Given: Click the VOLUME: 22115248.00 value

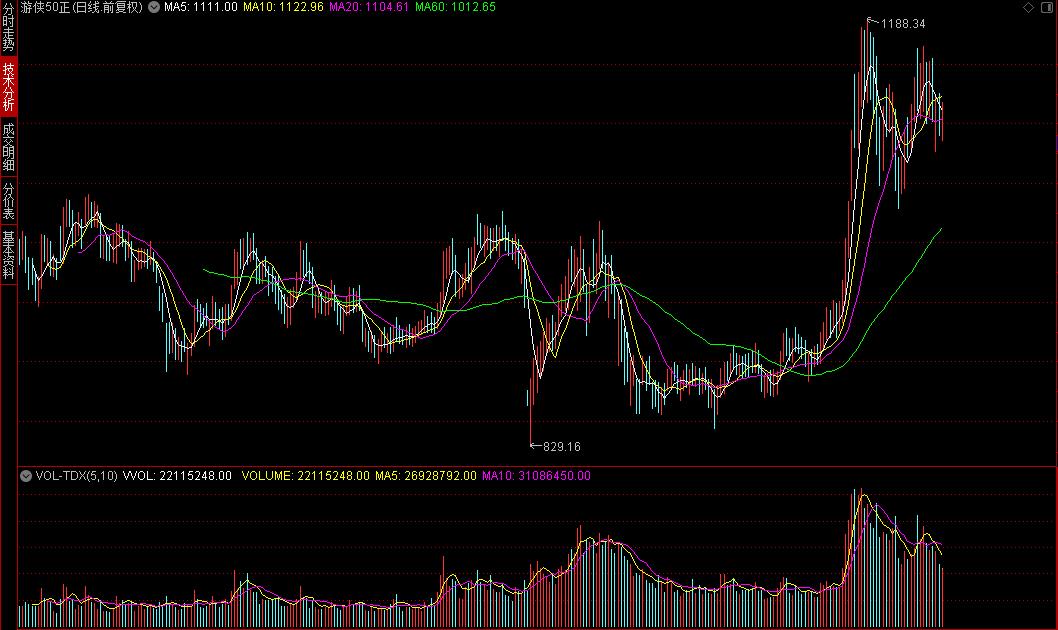Looking at the screenshot, I should click(306, 476).
